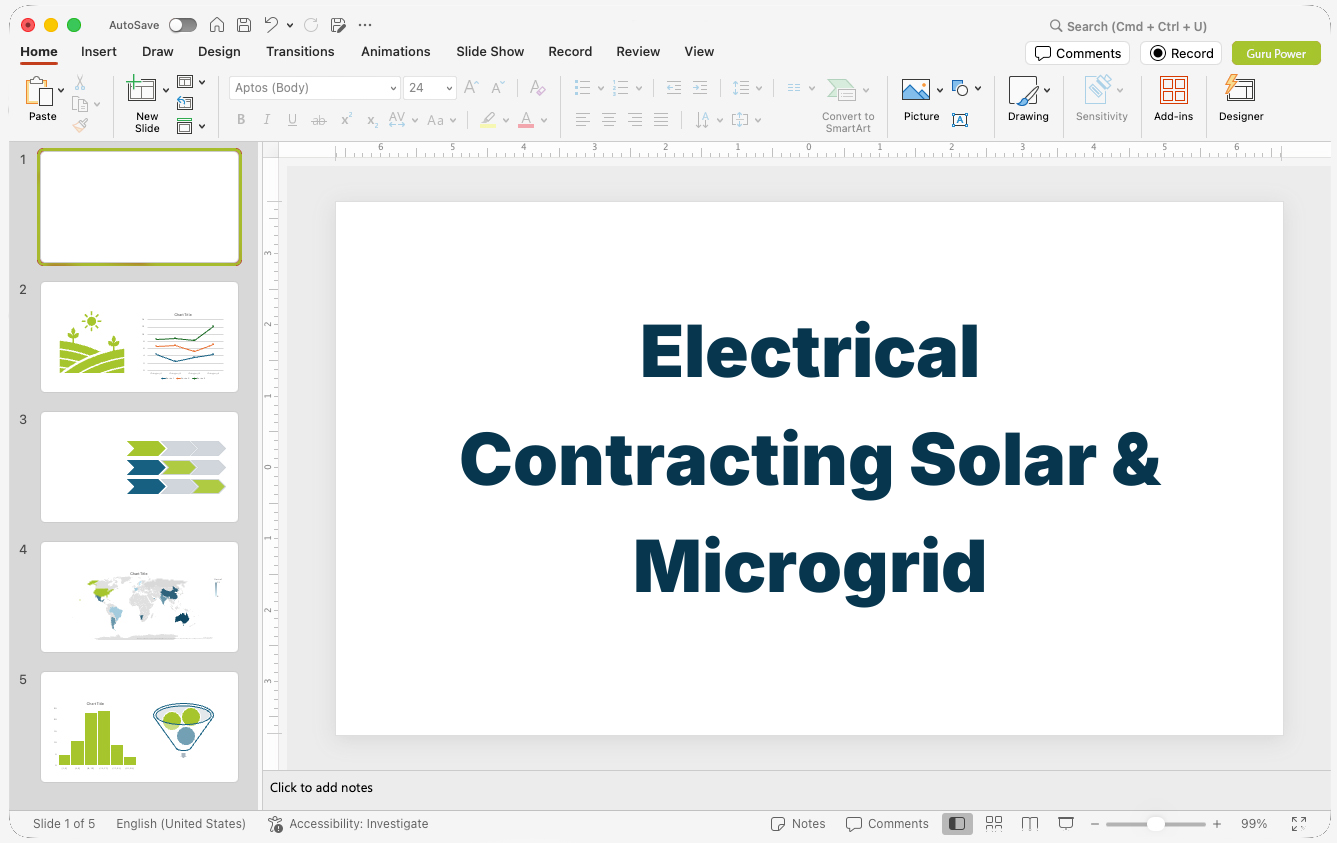Viewport: 1337px width, 843px height.
Task: Click Increase Font Size
Action: (472, 88)
